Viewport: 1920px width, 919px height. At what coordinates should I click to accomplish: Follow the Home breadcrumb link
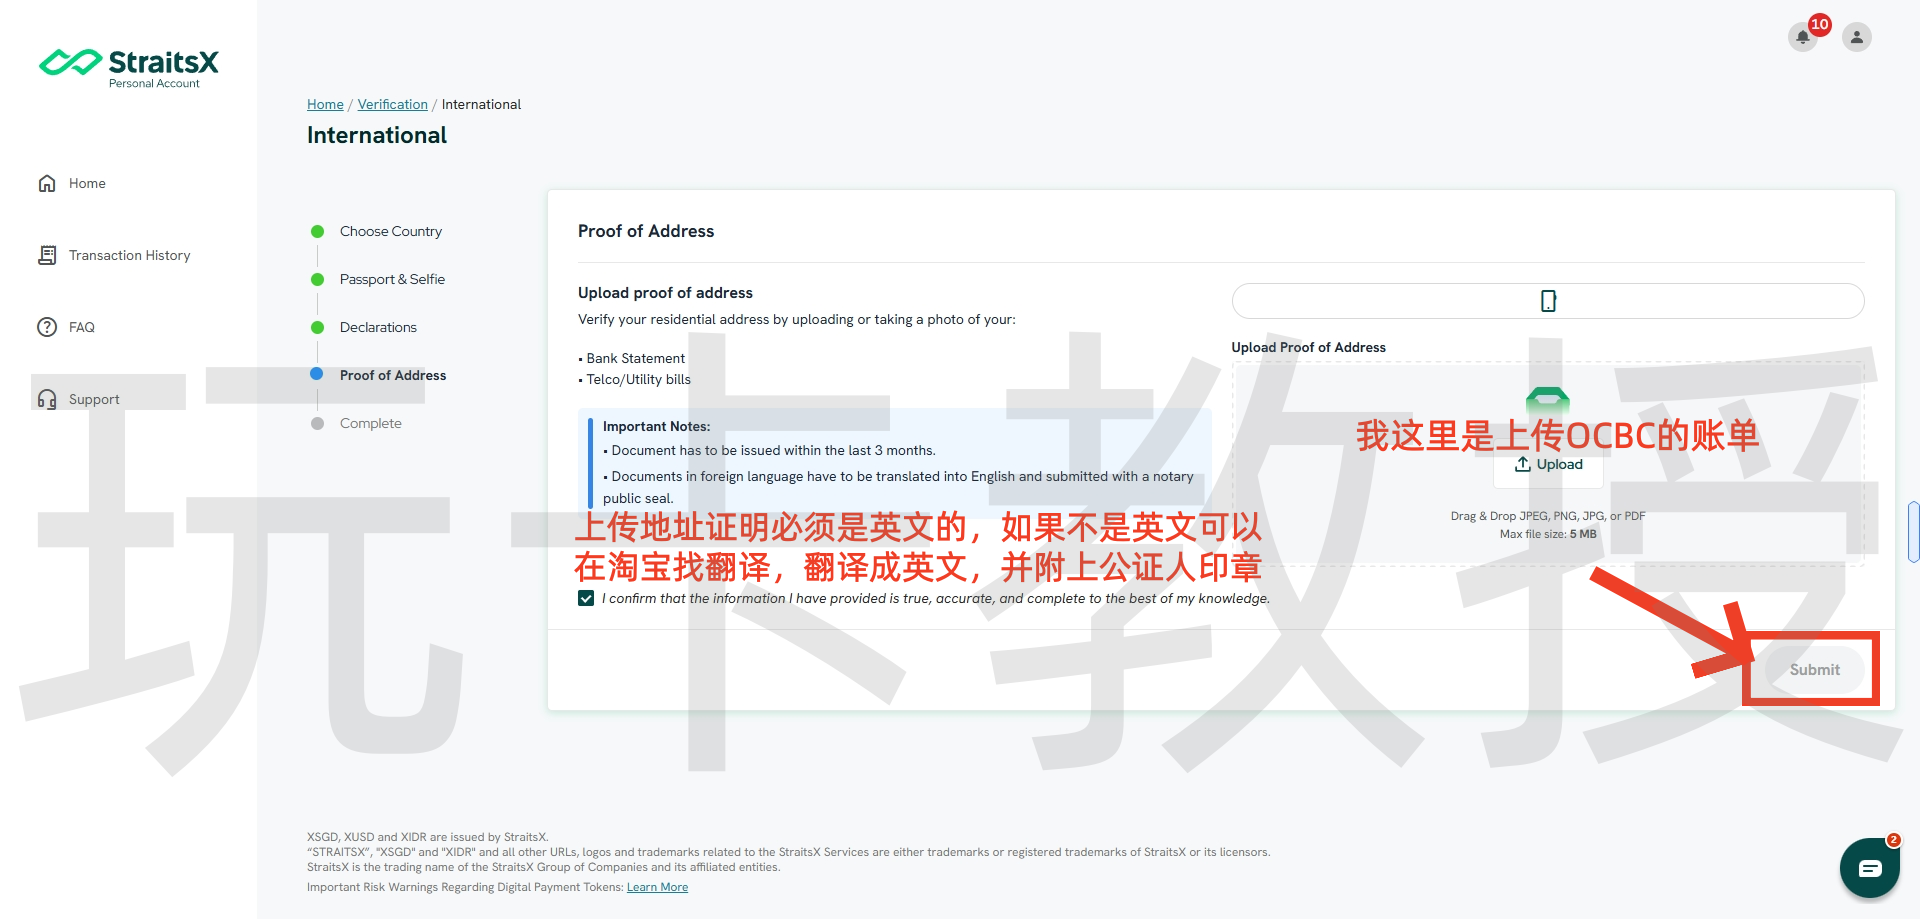(x=325, y=104)
